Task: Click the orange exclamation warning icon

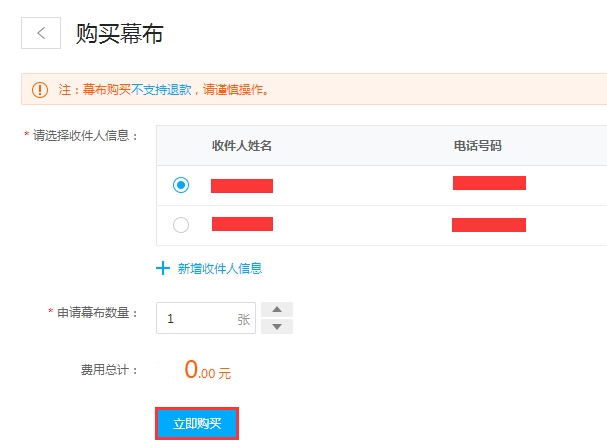Action: coord(40,90)
